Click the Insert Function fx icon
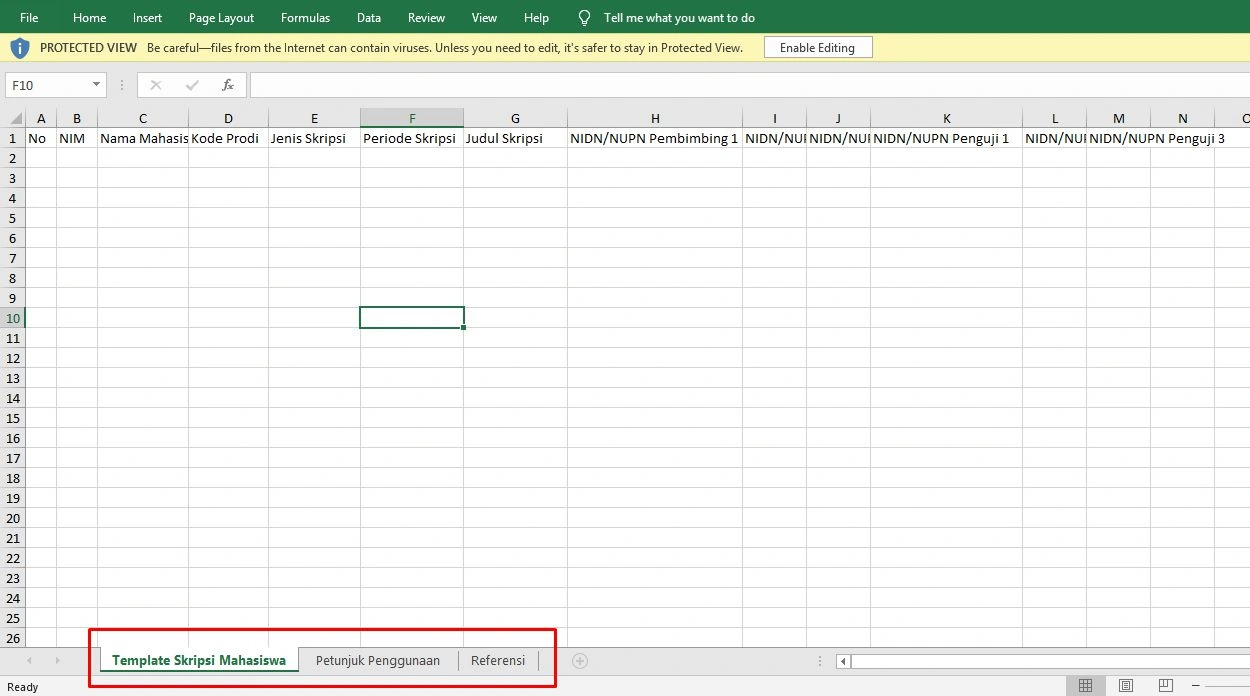 (x=228, y=85)
